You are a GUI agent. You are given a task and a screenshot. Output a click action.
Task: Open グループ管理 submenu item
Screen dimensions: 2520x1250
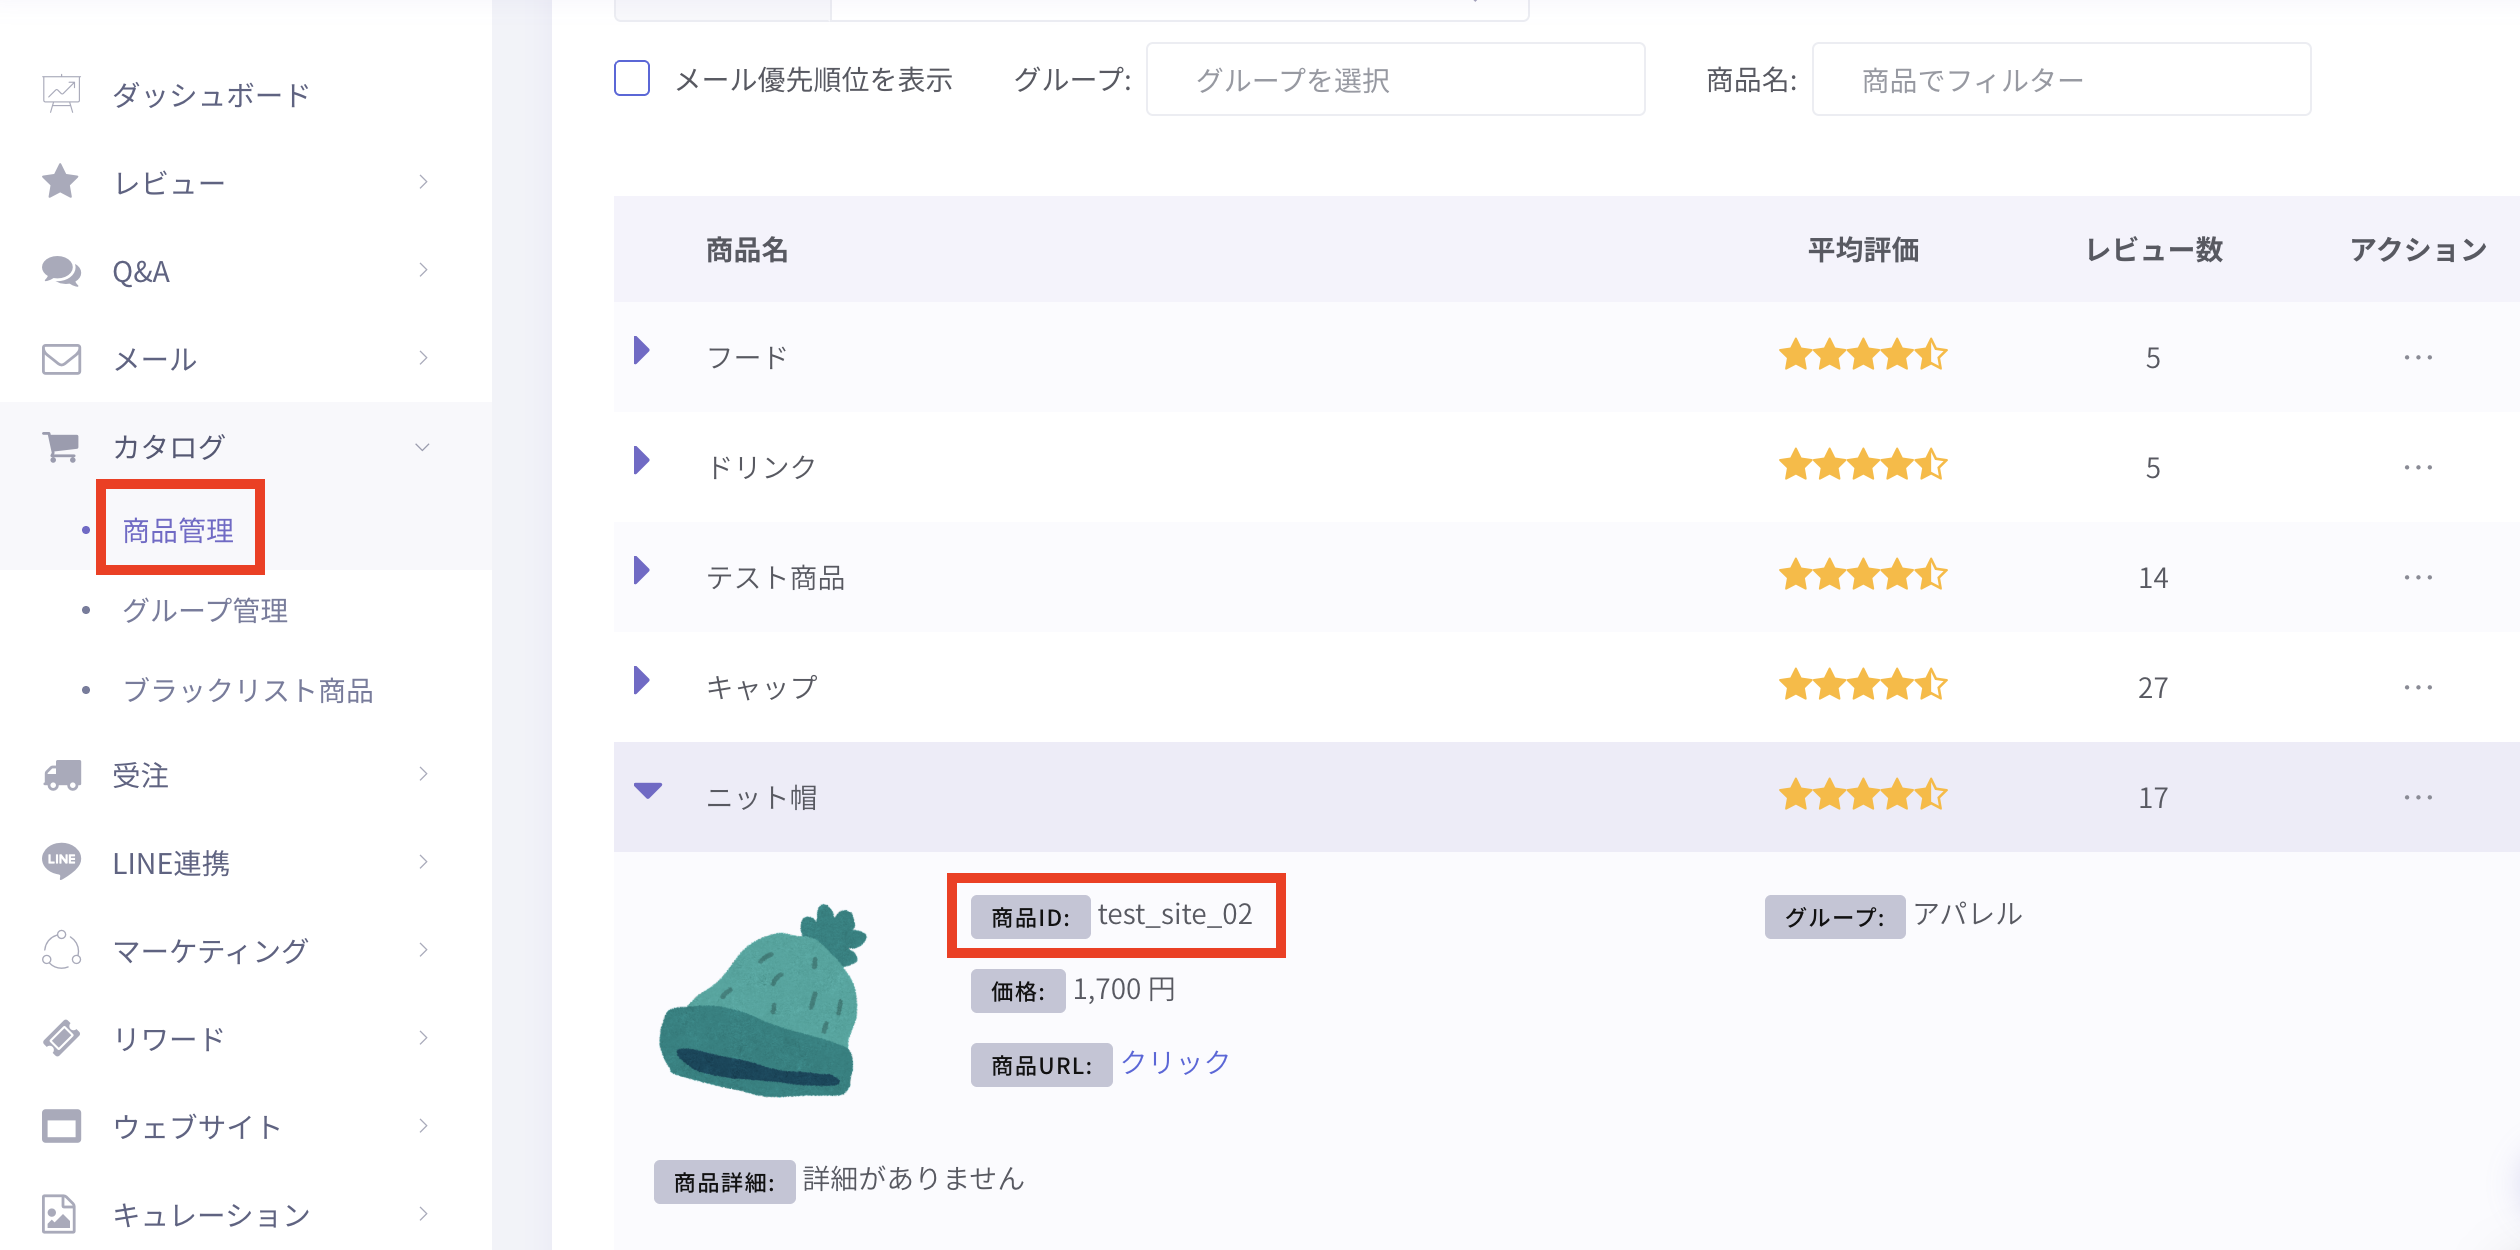point(205,610)
